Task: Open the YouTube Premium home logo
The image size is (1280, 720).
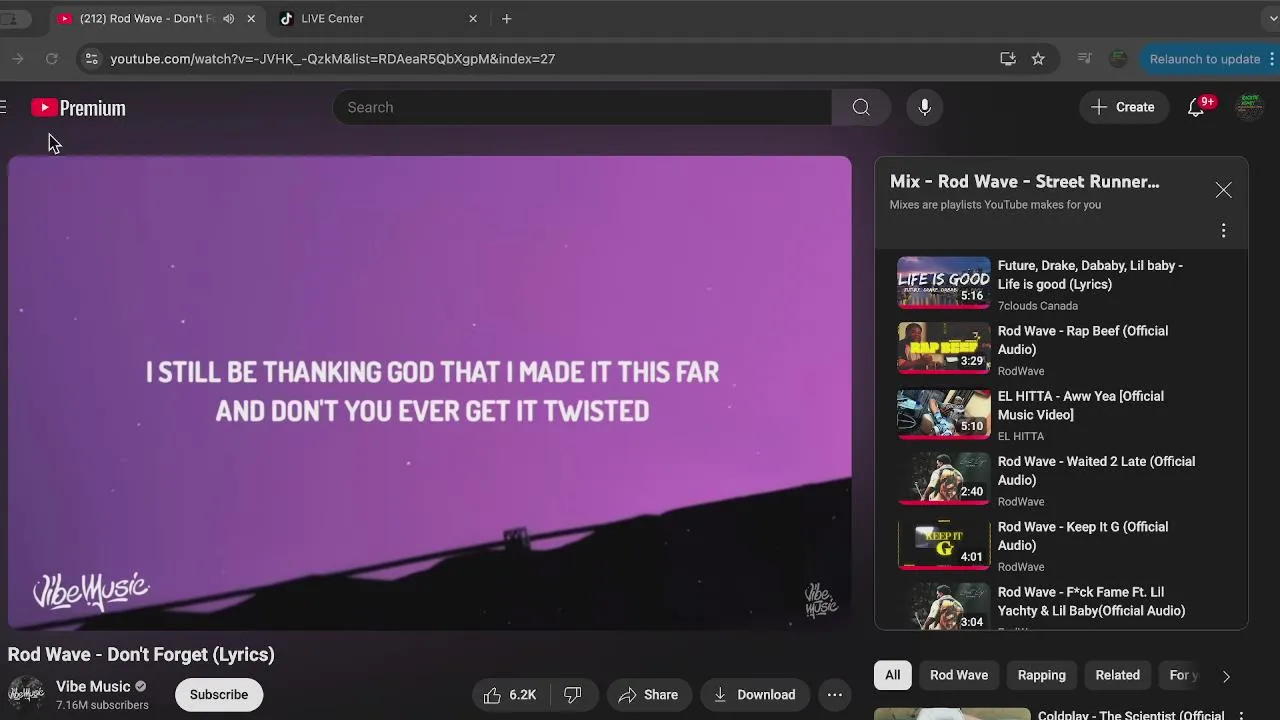Action: pos(78,108)
